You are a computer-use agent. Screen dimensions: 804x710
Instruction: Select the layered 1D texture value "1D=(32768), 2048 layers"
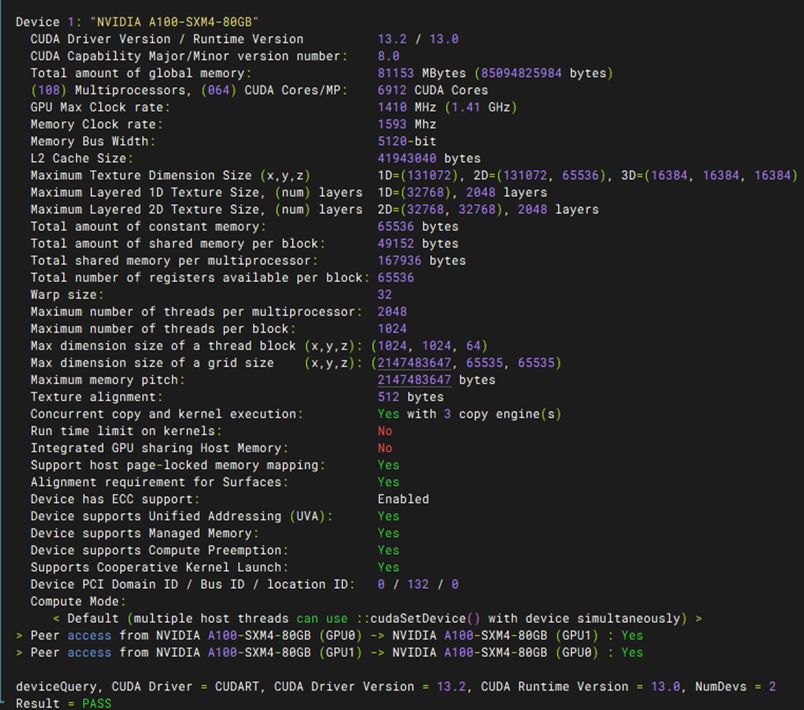463,192
